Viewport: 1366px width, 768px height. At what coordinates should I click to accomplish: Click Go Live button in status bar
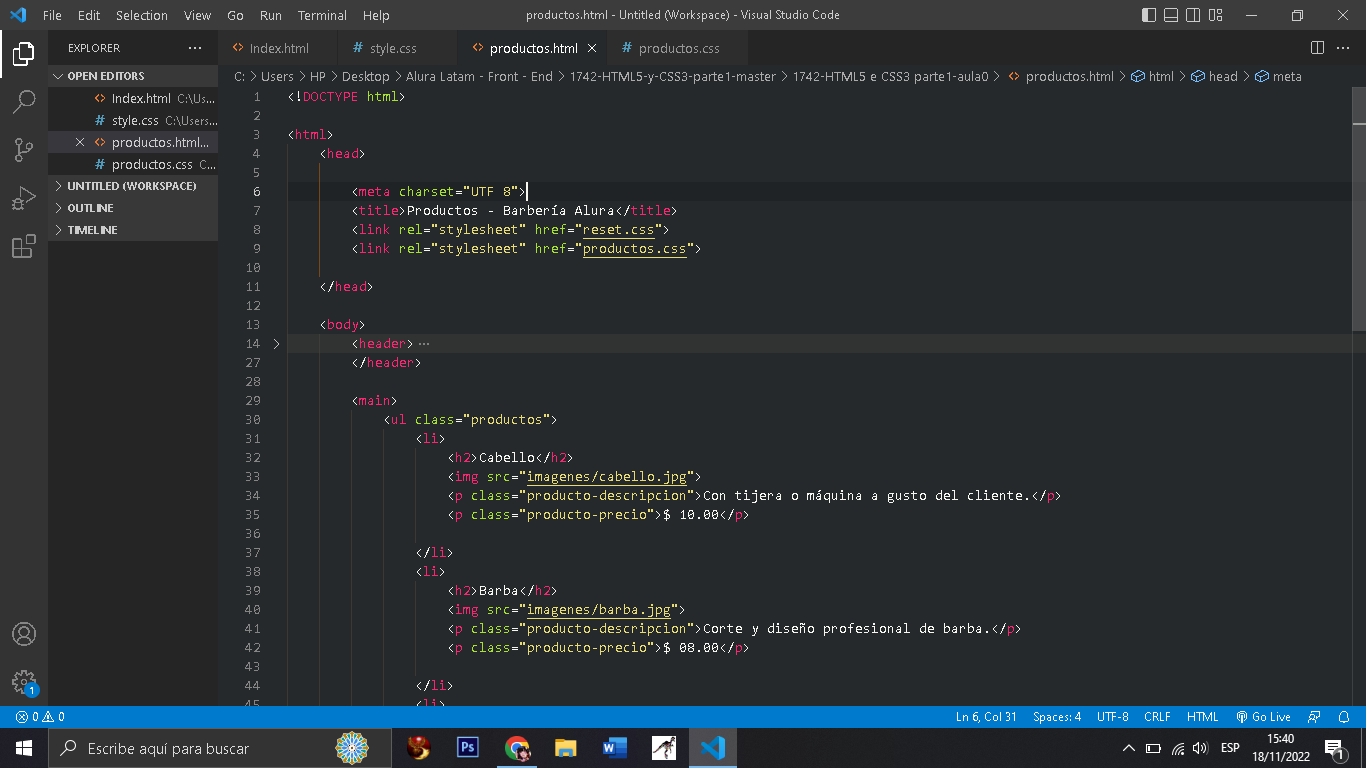[1263, 717]
